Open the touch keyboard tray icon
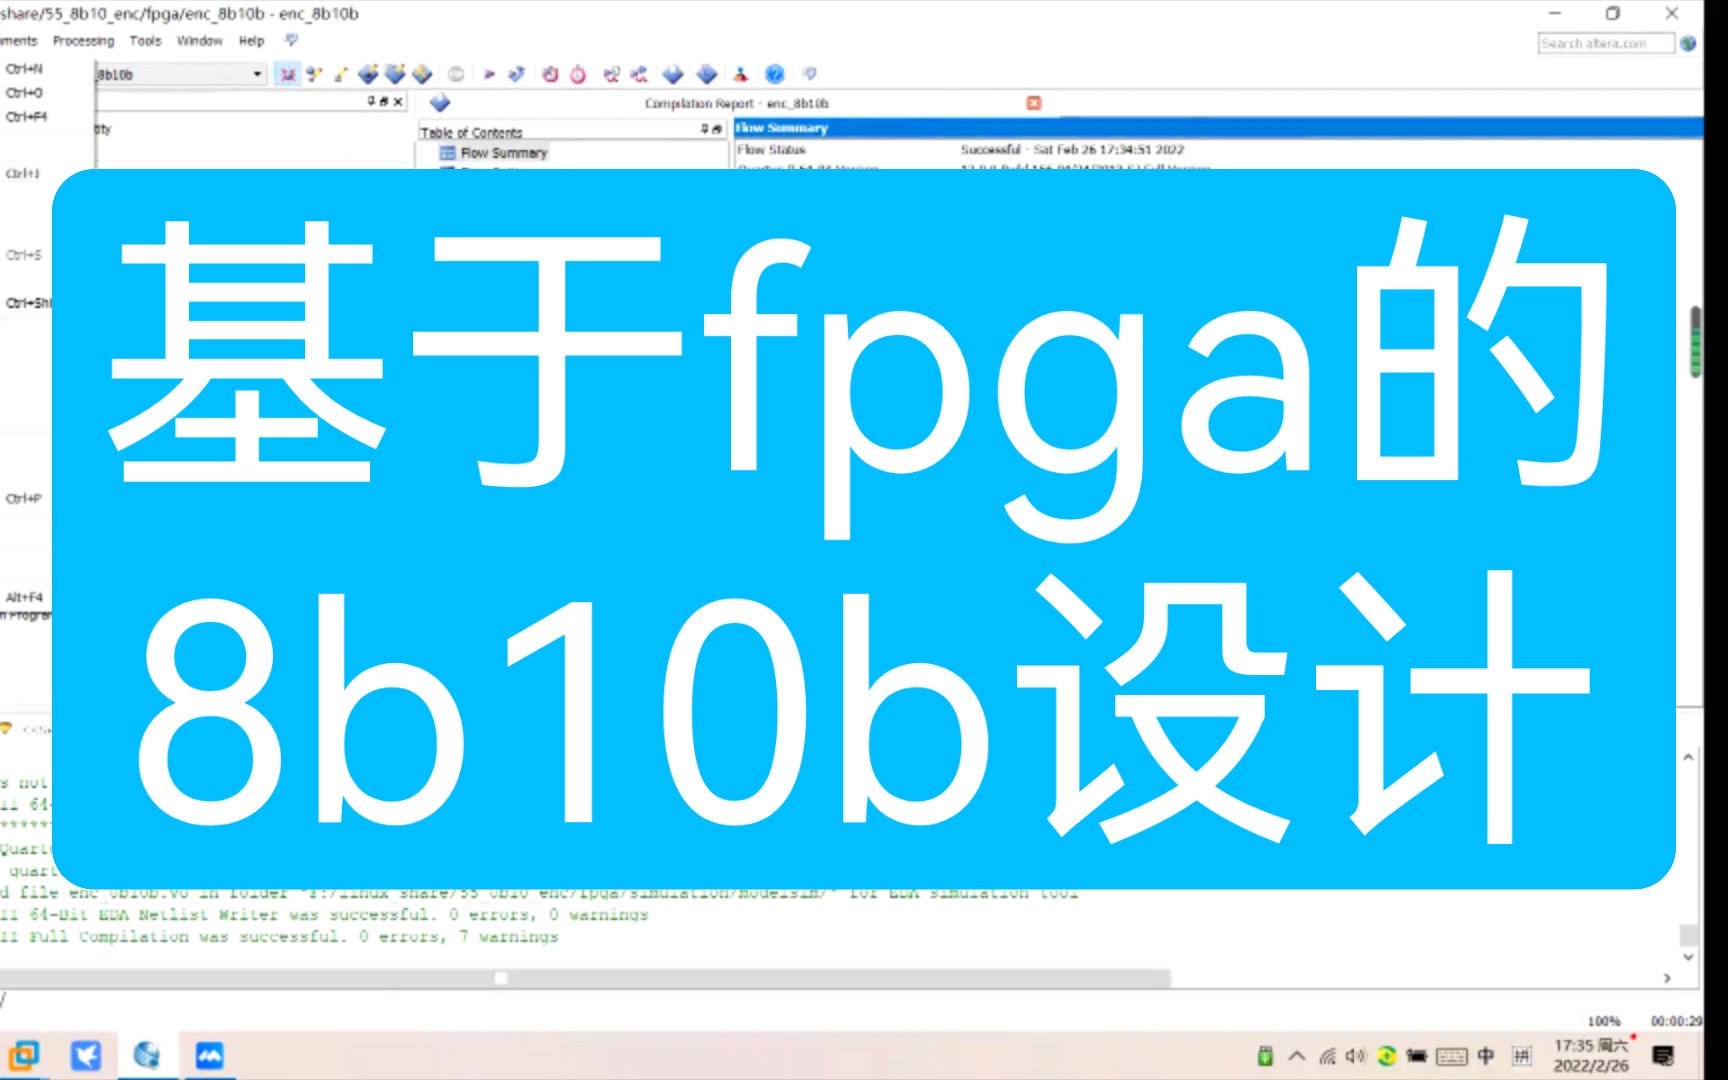This screenshot has height=1080, width=1728. (1452, 1056)
